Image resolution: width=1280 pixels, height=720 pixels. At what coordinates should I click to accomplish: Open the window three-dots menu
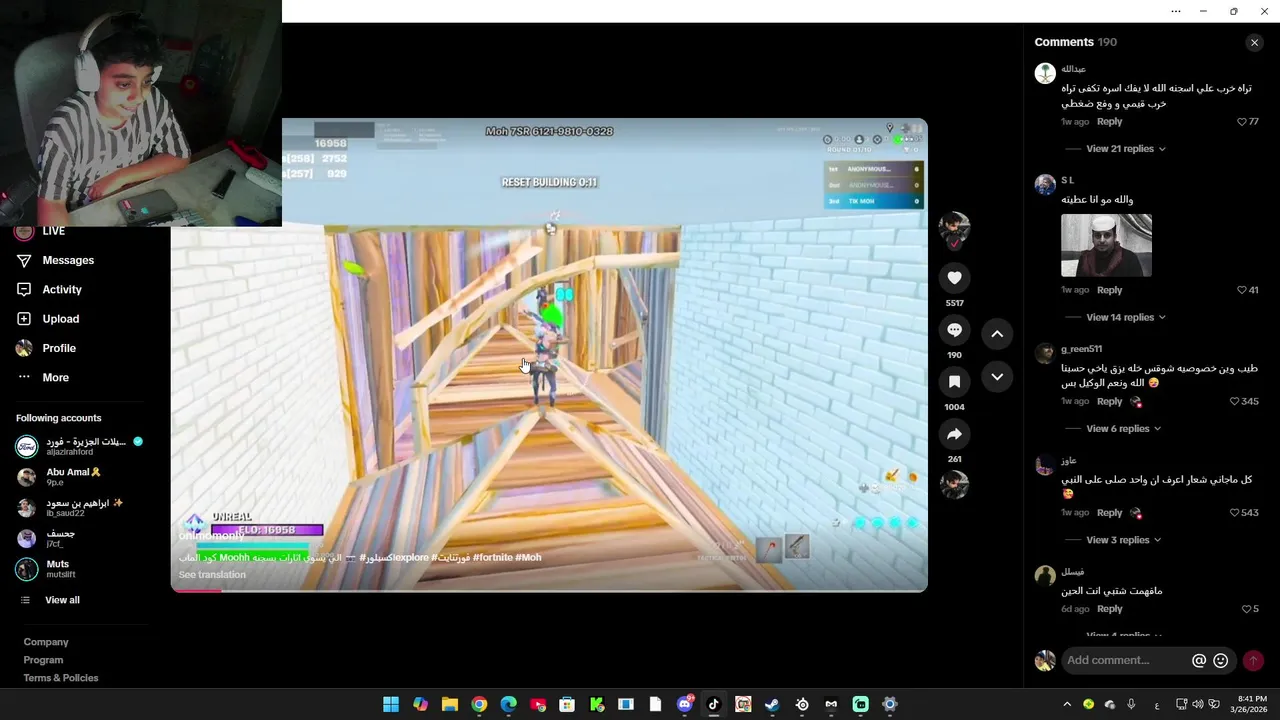1176,11
